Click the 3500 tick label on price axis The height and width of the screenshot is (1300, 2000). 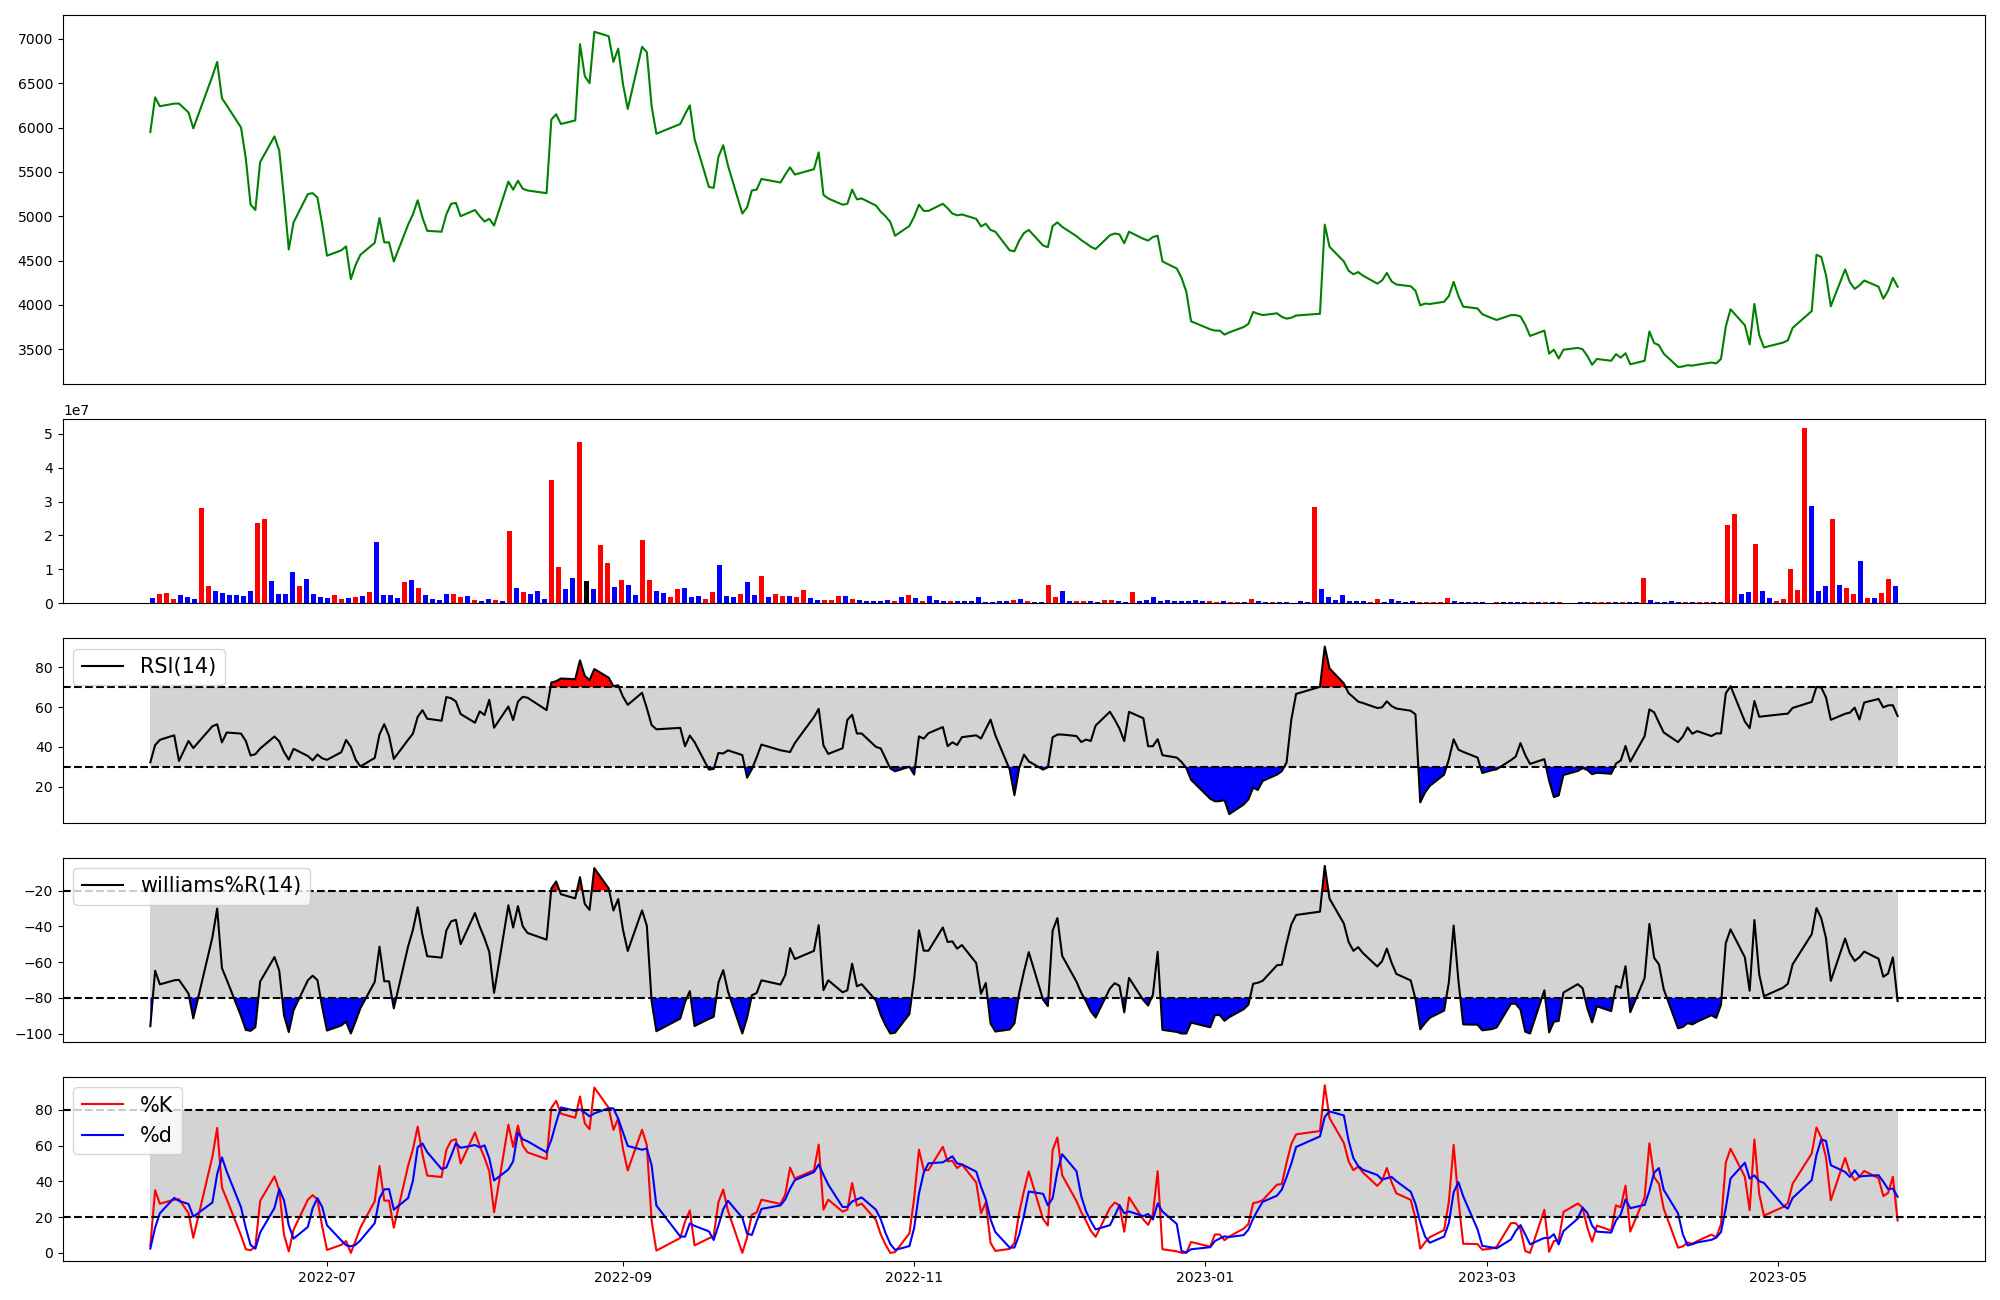pyautogui.click(x=35, y=350)
